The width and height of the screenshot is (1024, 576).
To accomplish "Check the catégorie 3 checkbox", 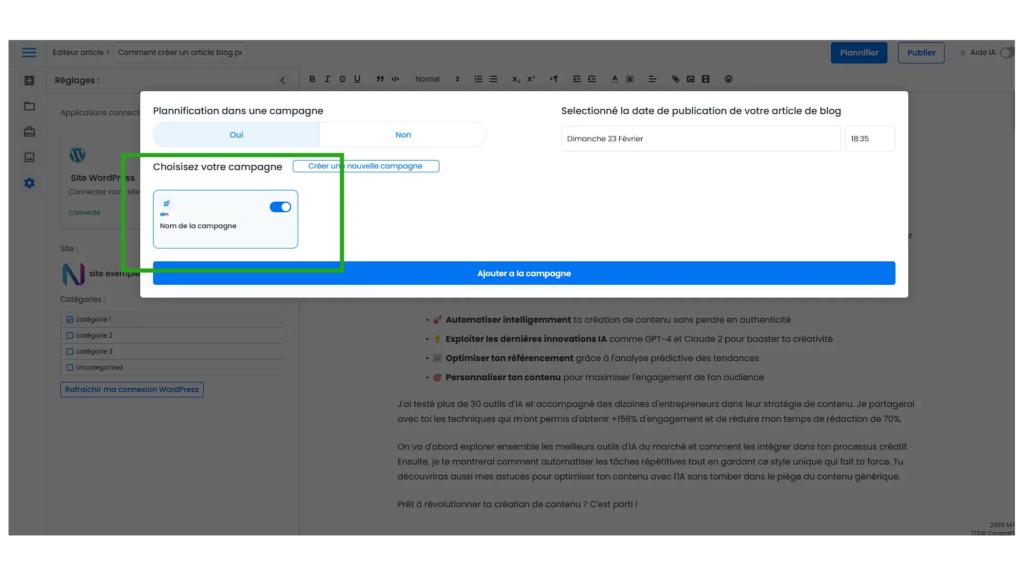I will coord(70,351).
